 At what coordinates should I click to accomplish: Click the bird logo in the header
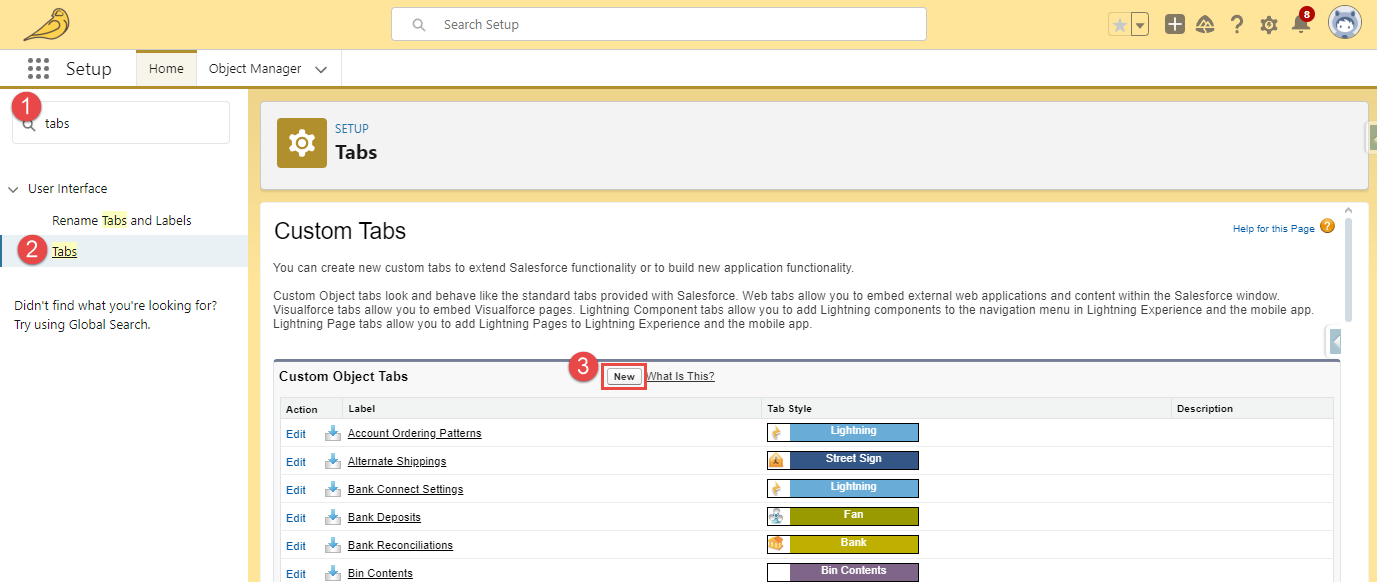(47, 24)
